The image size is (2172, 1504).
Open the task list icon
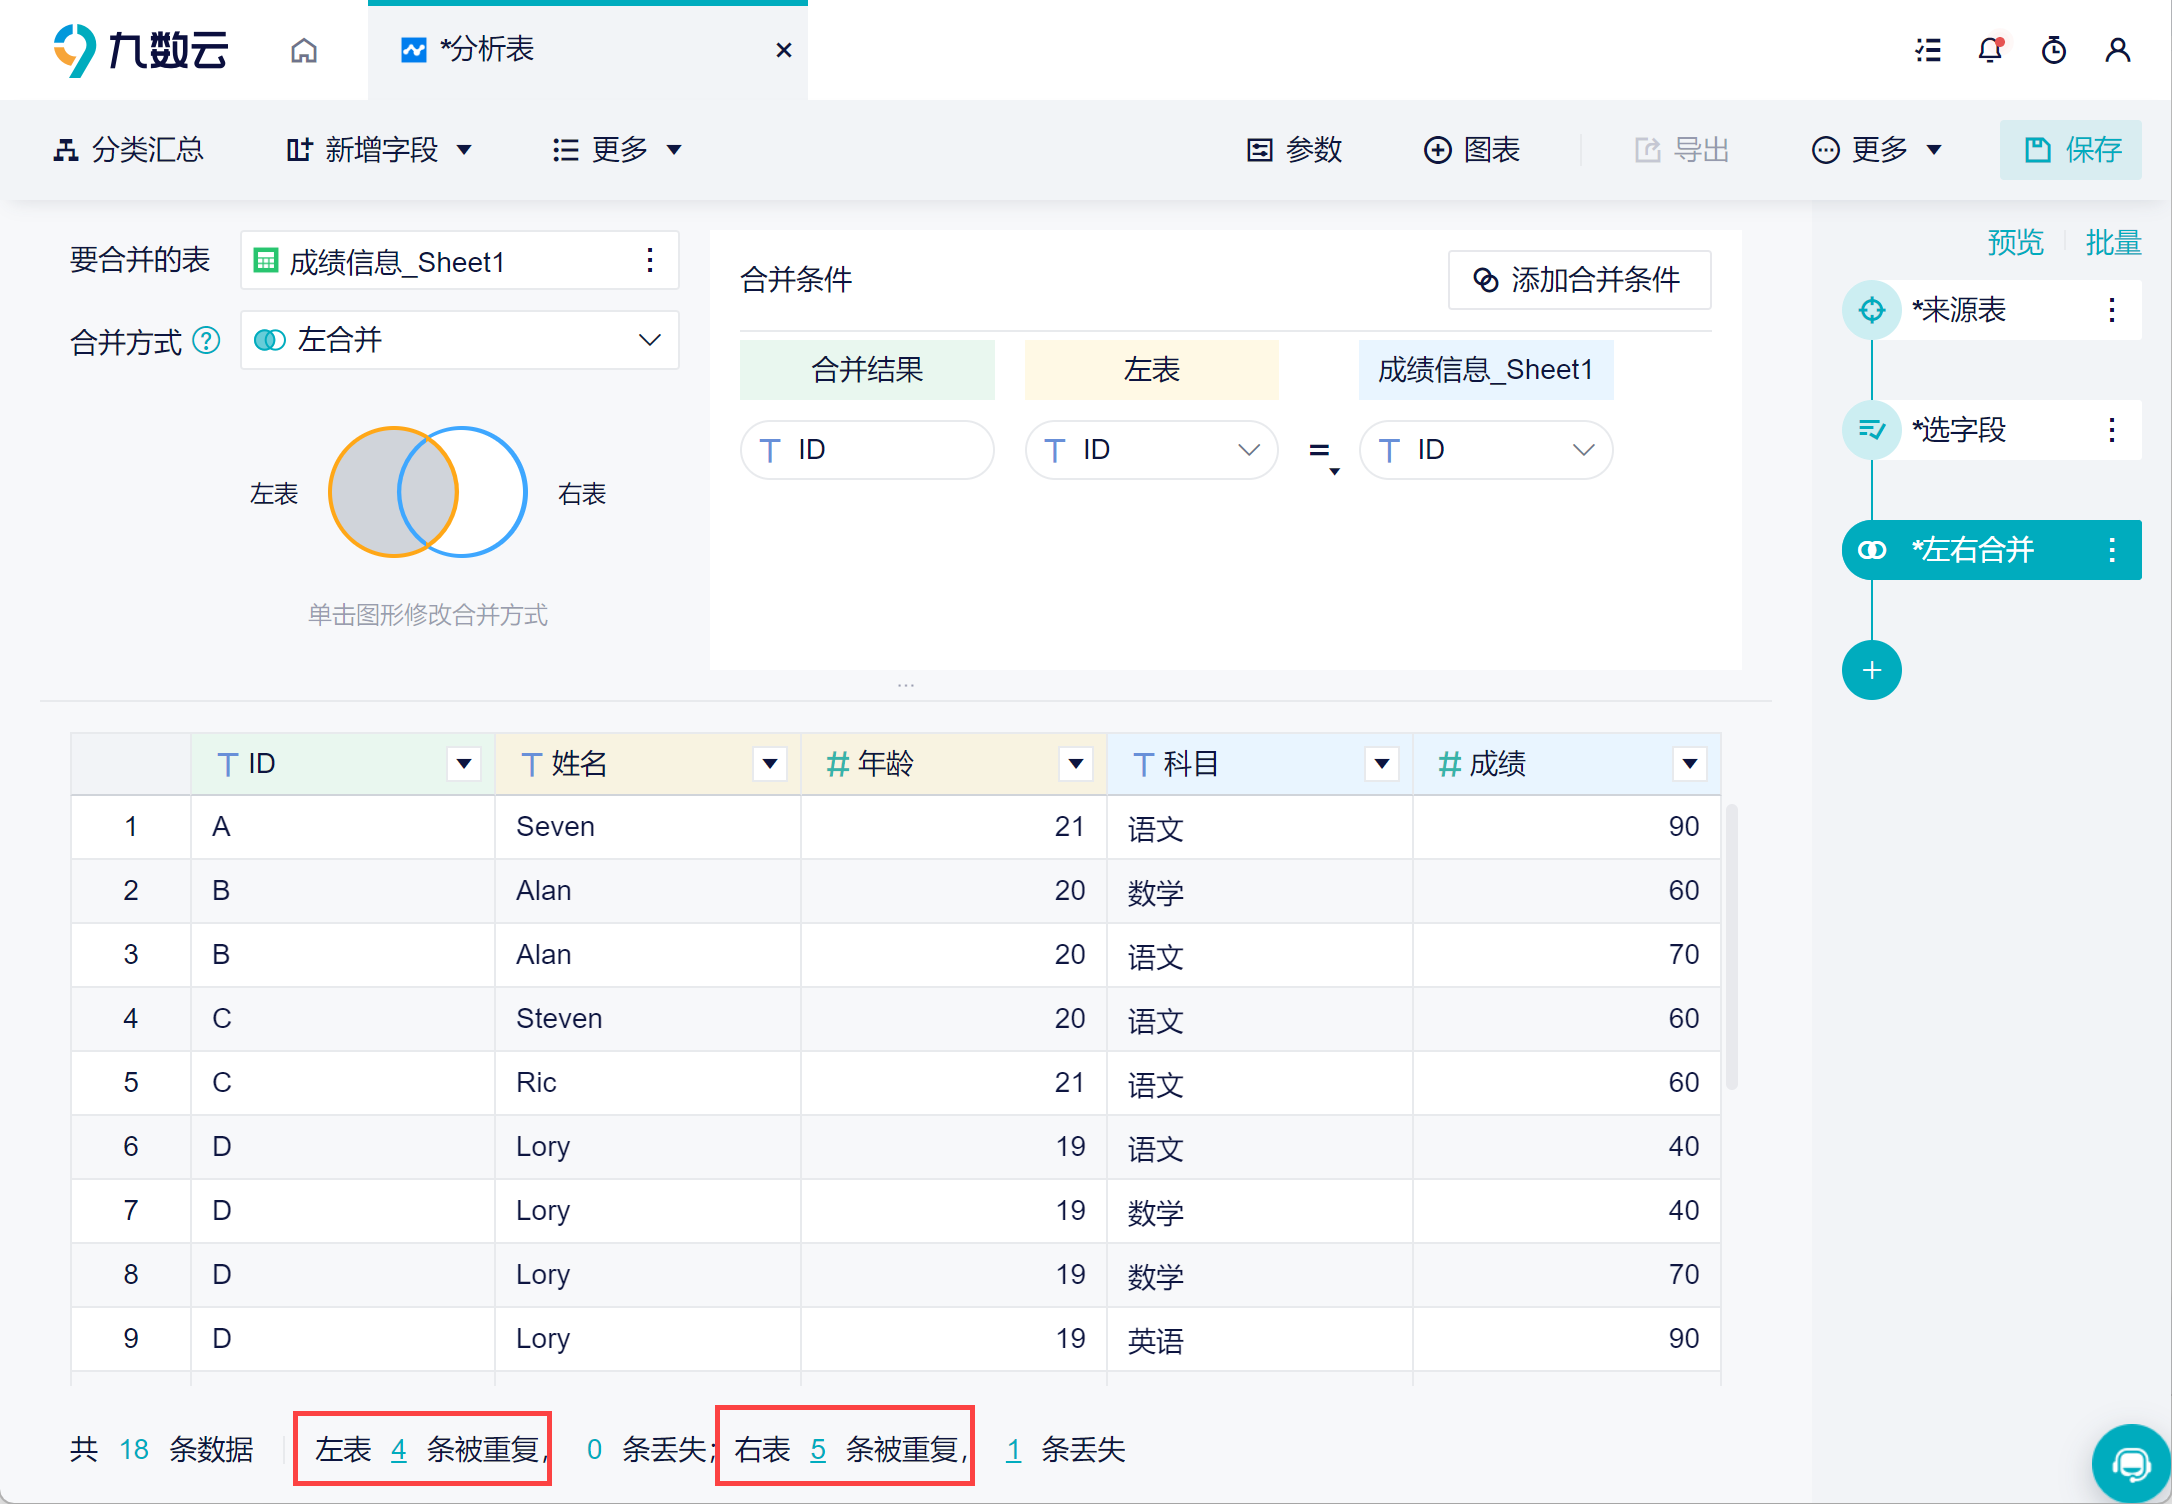pos(1928,50)
